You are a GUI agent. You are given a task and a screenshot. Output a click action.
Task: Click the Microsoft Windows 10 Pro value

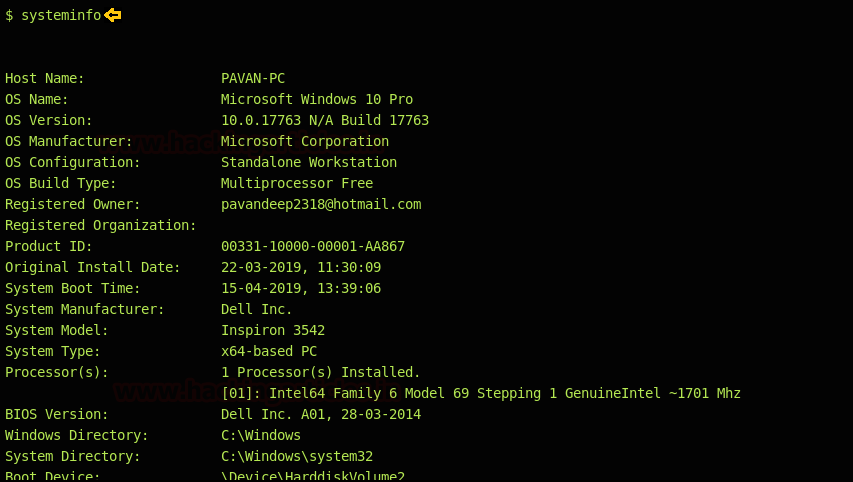pos(316,99)
